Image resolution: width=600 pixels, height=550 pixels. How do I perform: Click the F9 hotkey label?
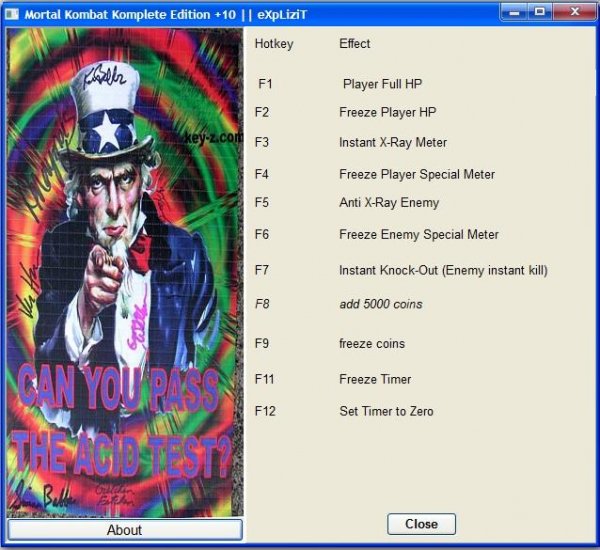(262, 343)
